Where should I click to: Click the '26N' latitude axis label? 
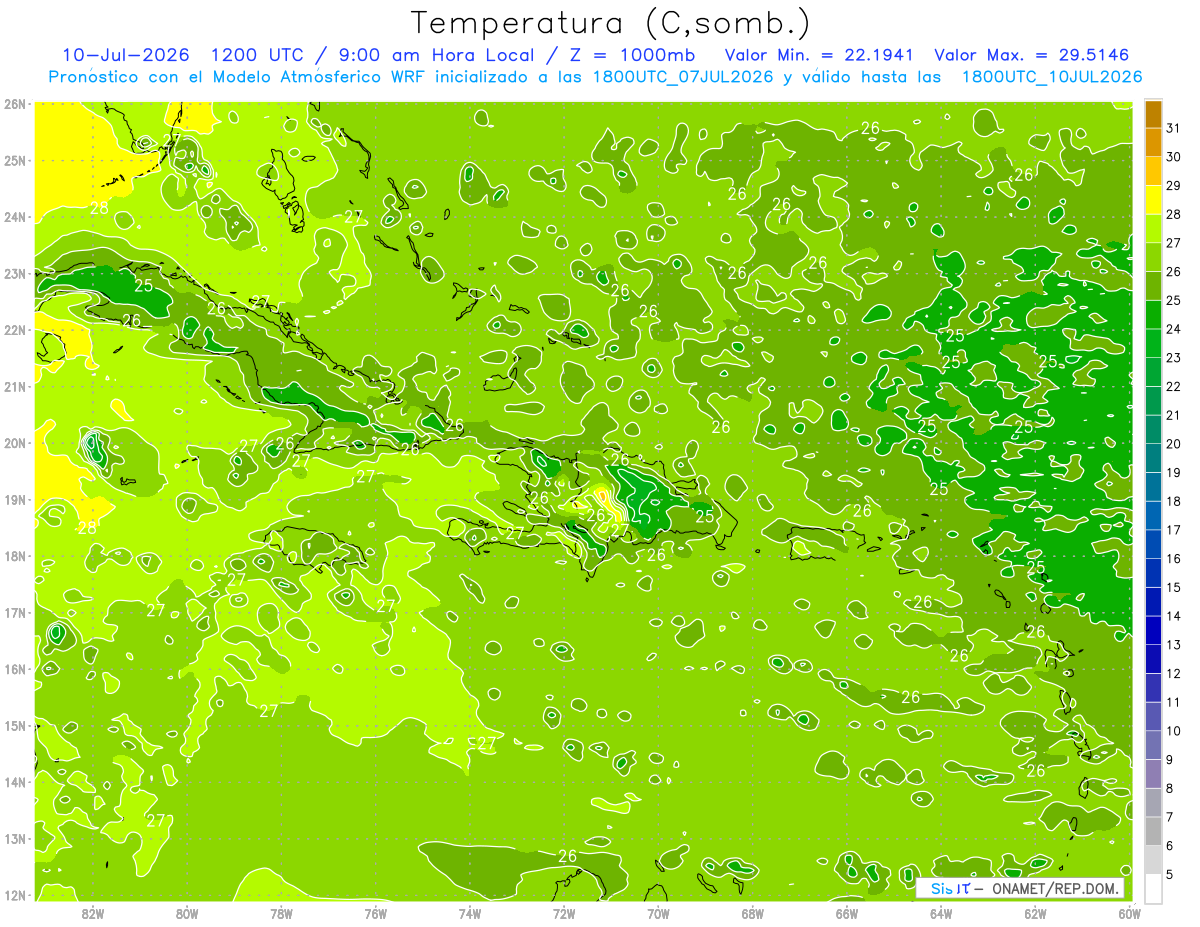point(15,104)
